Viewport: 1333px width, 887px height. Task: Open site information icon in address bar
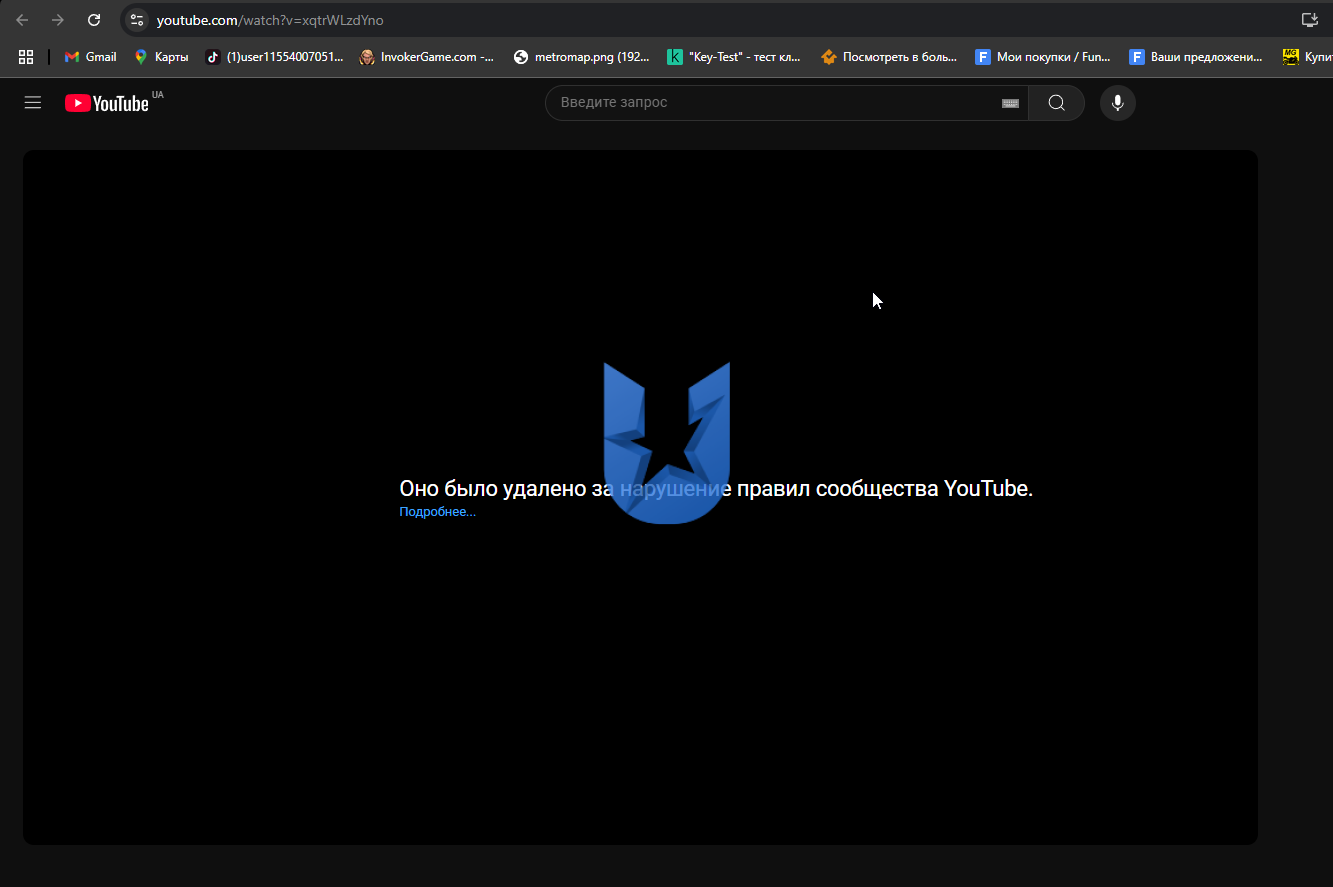click(137, 20)
